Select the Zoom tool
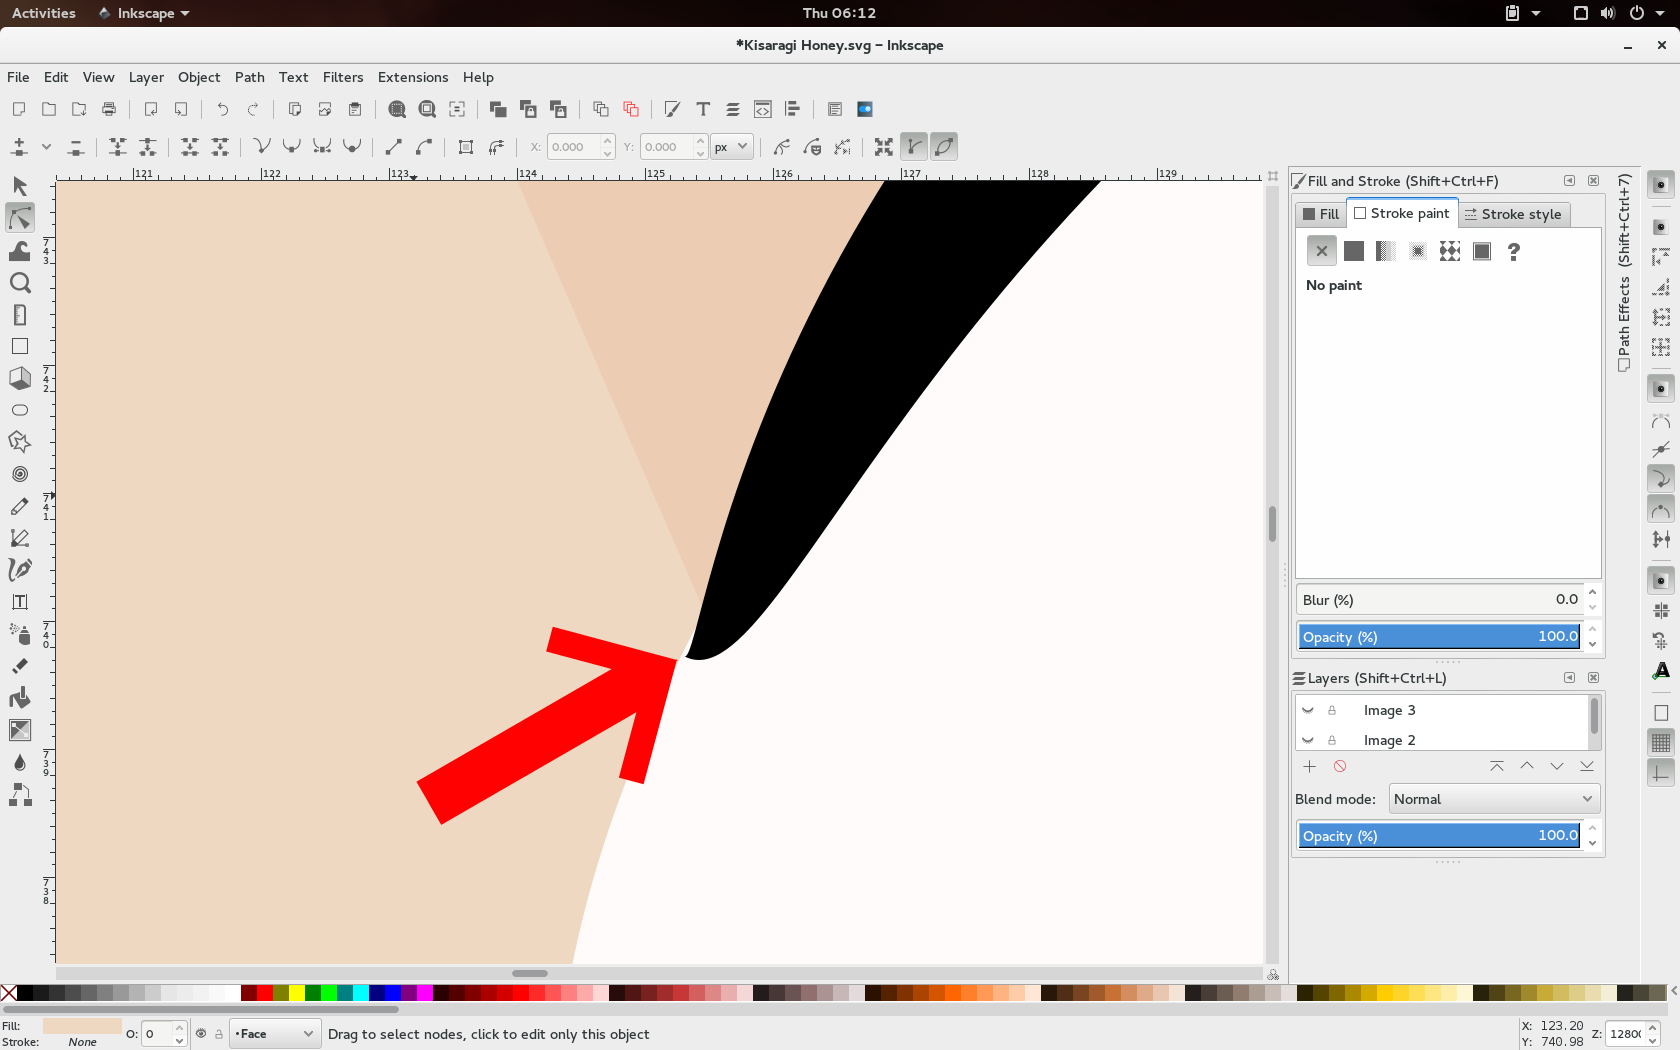The width and height of the screenshot is (1680, 1050). click(19, 283)
